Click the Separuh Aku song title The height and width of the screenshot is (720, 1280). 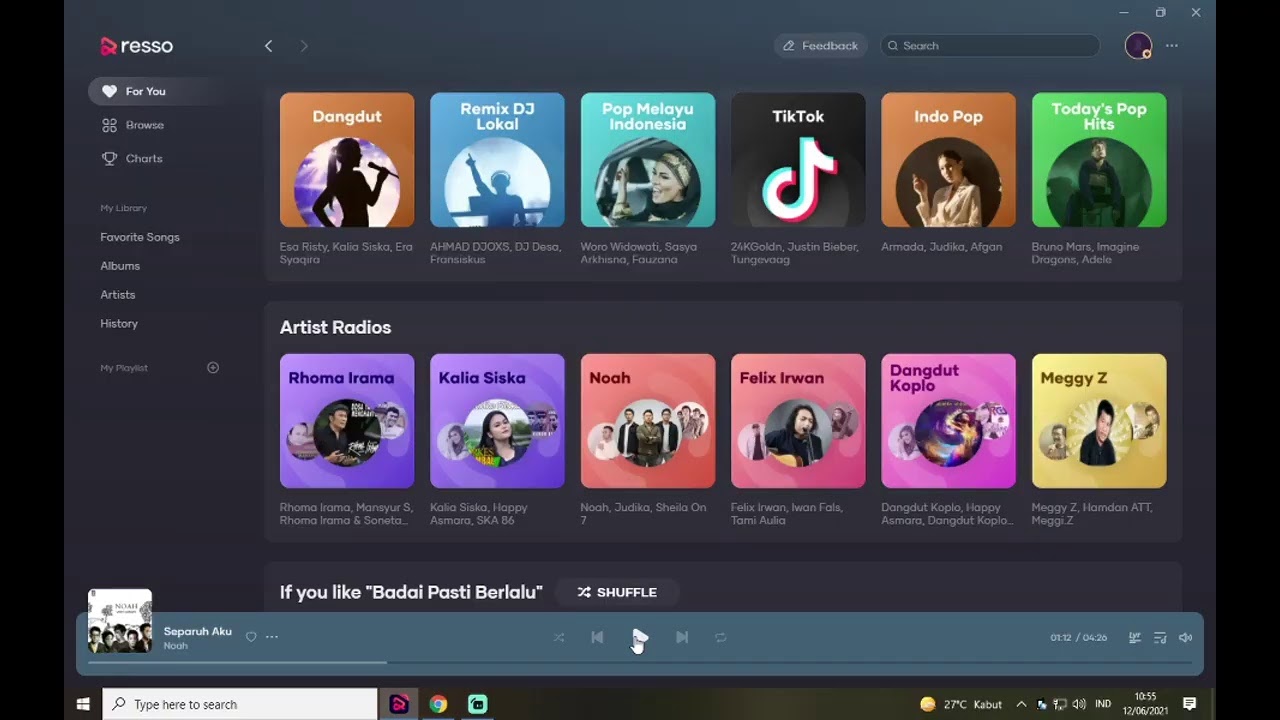(x=198, y=631)
